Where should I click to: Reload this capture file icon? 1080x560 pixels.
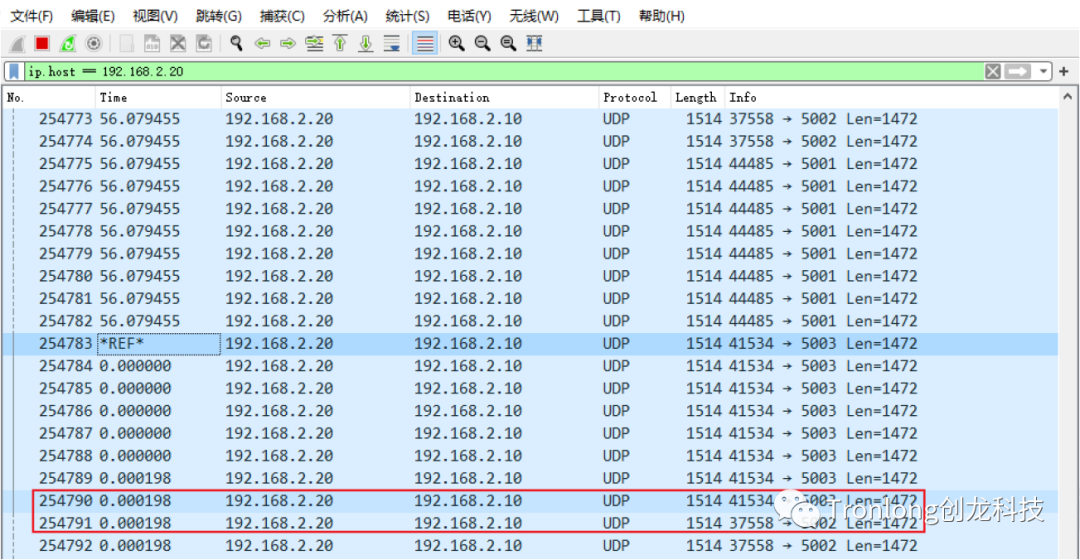tap(204, 44)
